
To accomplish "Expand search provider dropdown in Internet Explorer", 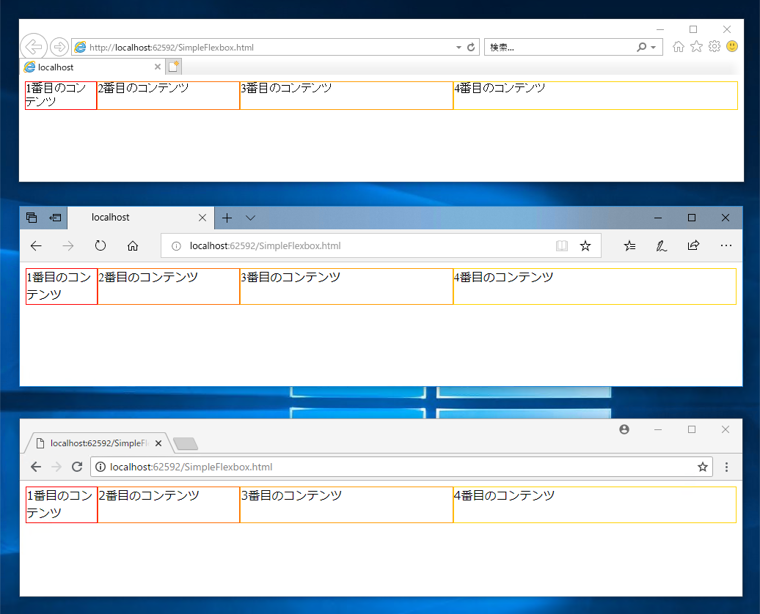I will coord(653,47).
